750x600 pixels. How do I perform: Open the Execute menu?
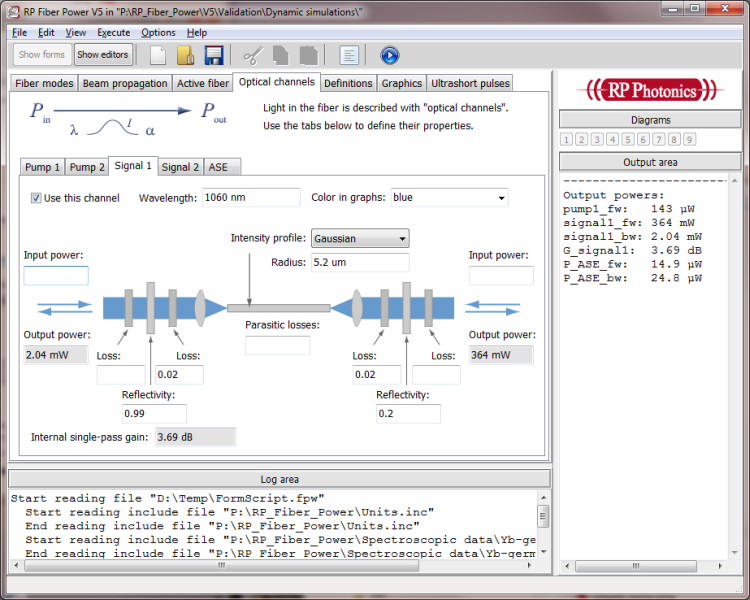coord(113,32)
